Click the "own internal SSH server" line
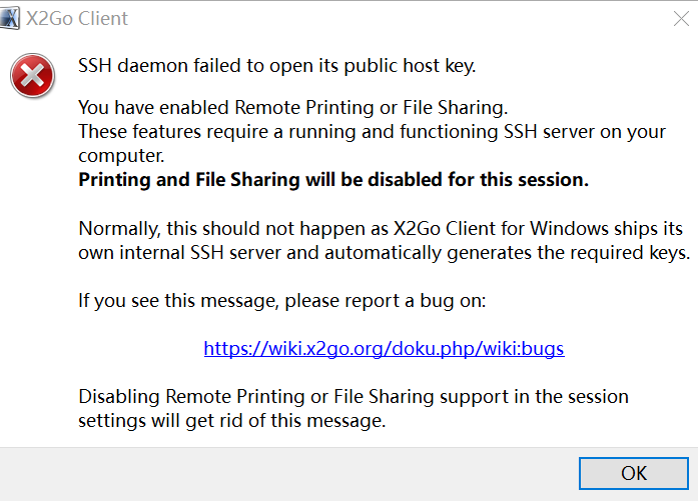This screenshot has width=698, height=501. (384, 253)
